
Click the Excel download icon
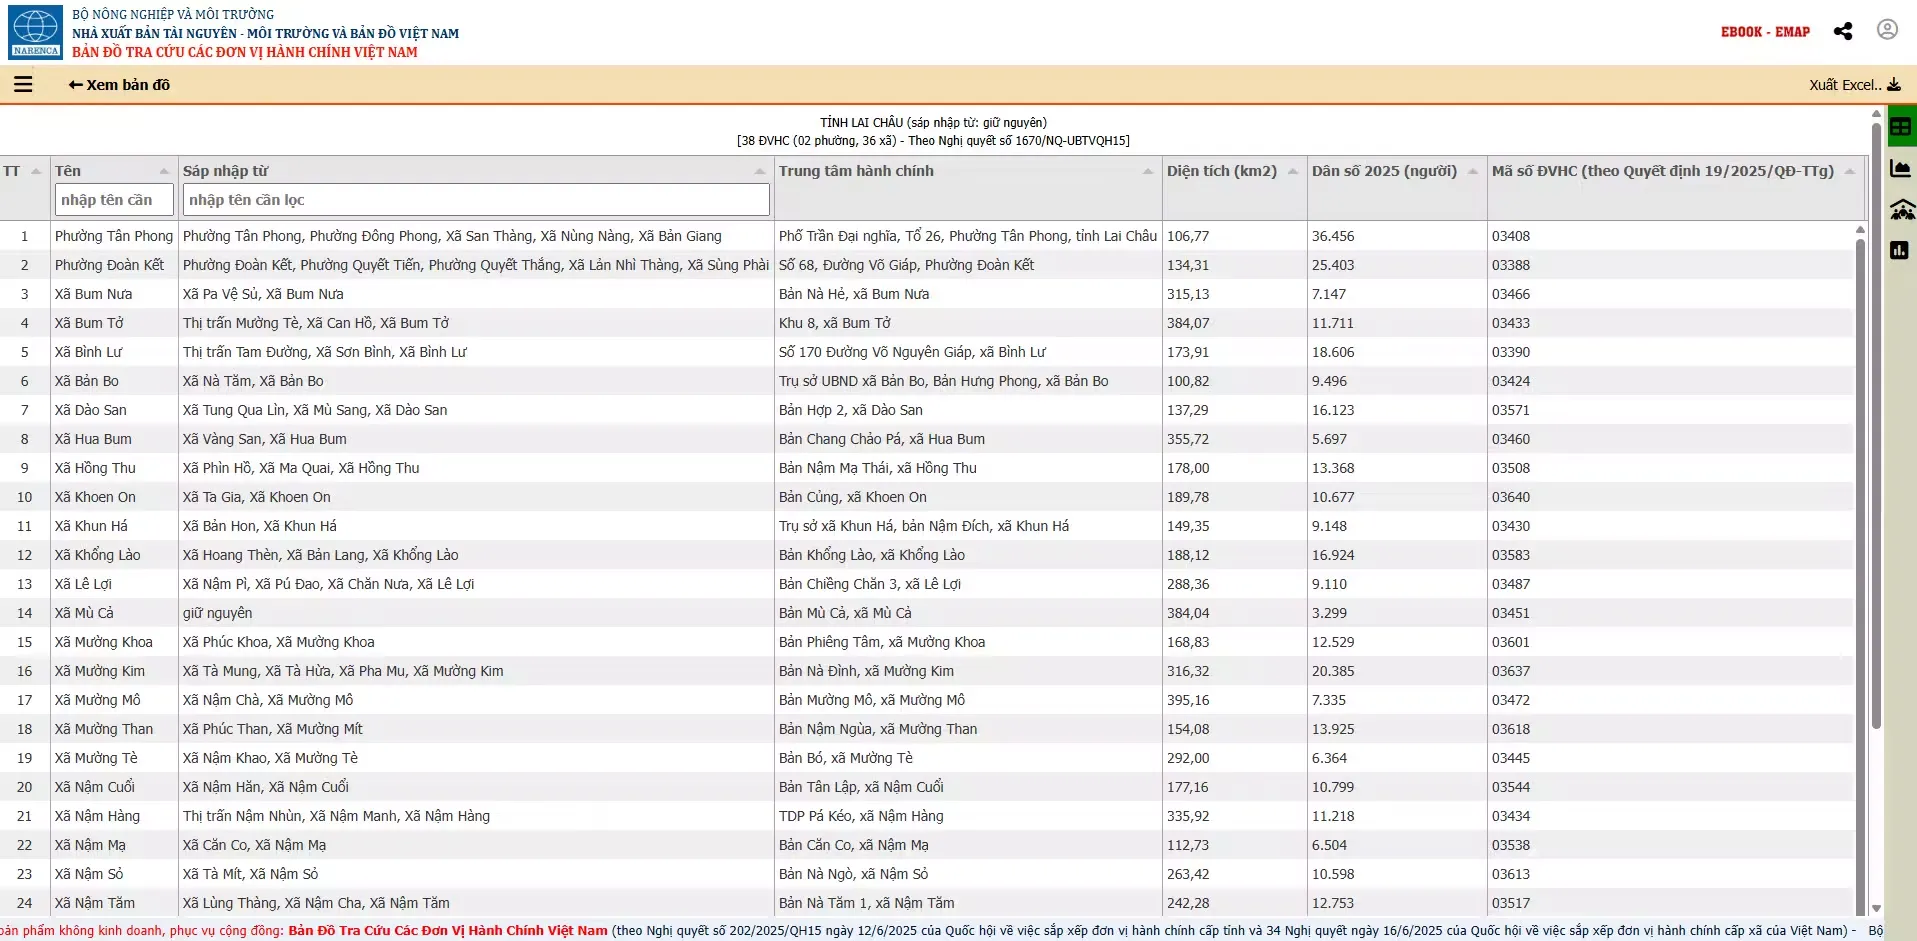(1894, 85)
